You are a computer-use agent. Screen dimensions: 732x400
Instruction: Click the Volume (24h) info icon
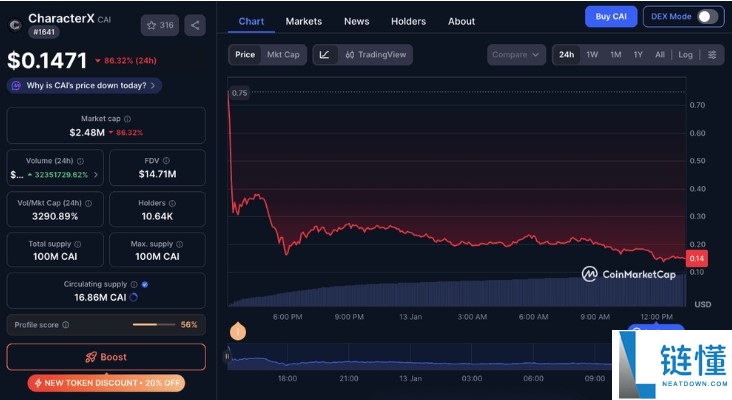click(80, 161)
